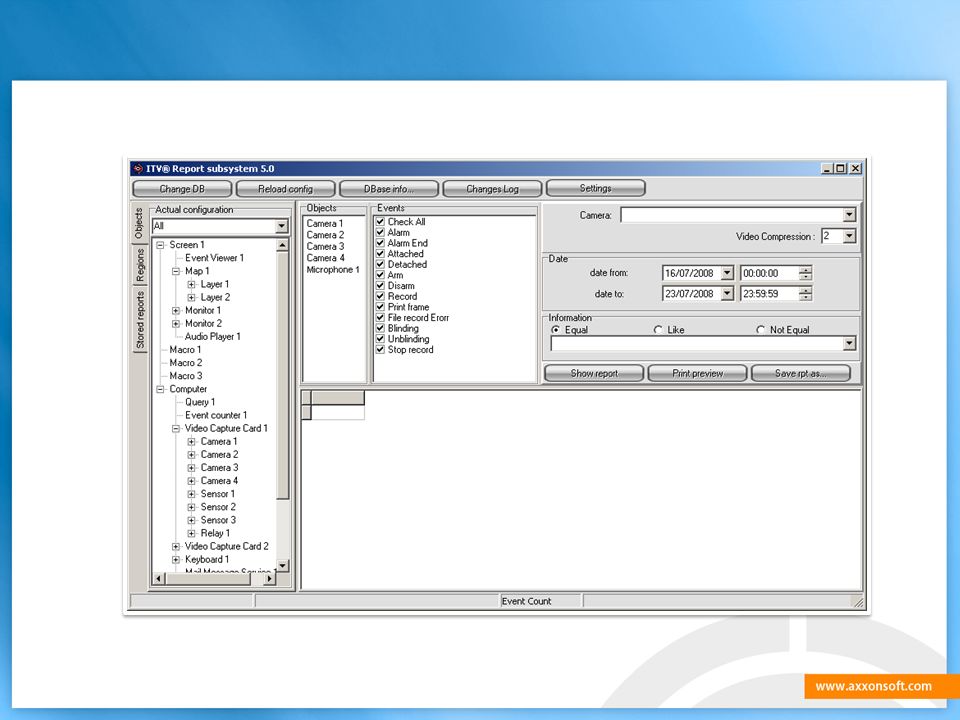Expand the Keyboard 1 tree node
This screenshot has height=720, width=960.
pyautogui.click(x=176, y=560)
